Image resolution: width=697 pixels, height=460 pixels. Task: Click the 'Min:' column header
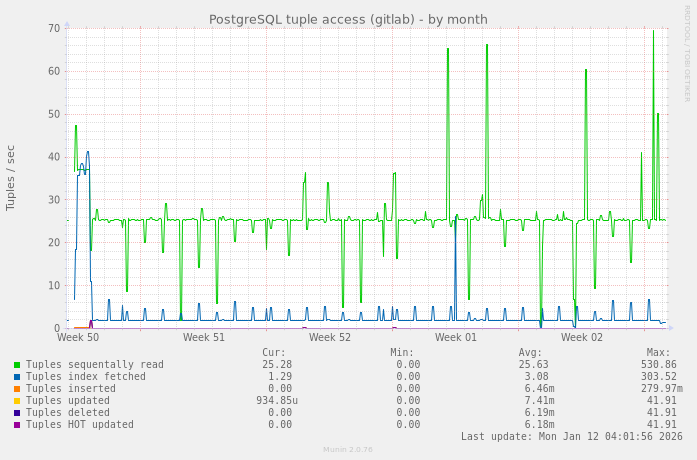[402, 352]
